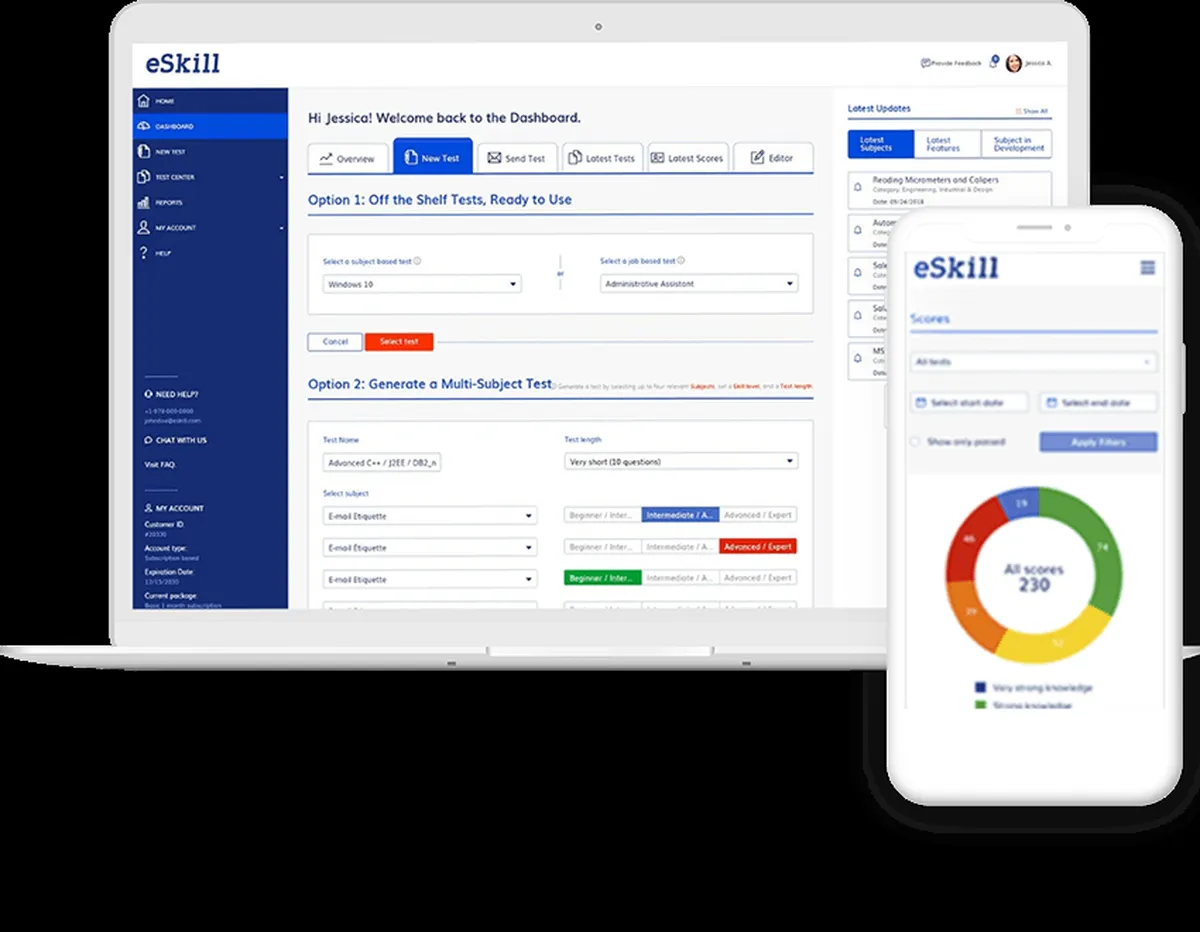The height and width of the screenshot is (932, 1200).
Task: Click the Test Name input field
Action: tap(382, 462)
